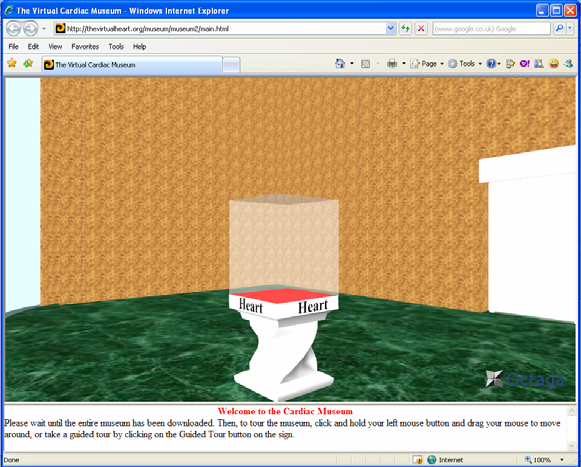Open the Tools gear command bar menu
The height and width of the screenshot is (467, 581).
coord(465,64)
